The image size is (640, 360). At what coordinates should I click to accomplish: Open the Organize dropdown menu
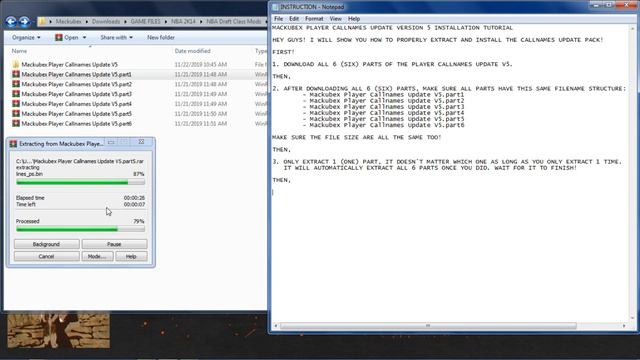tap(26, 38)
